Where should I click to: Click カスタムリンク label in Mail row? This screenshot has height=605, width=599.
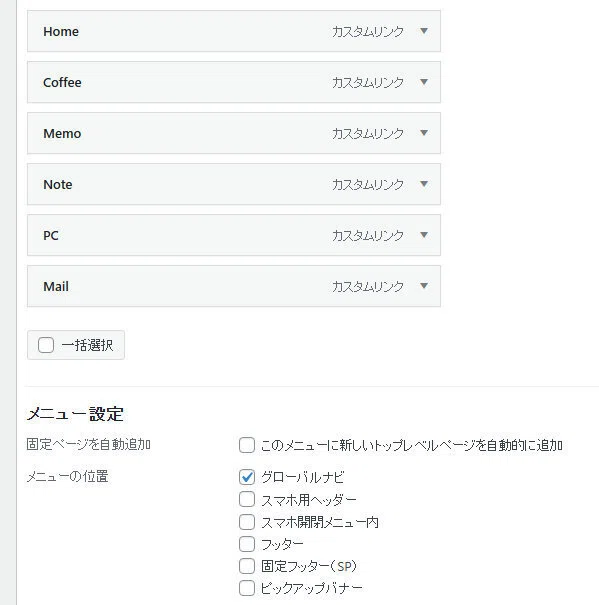tap(368, 286)
